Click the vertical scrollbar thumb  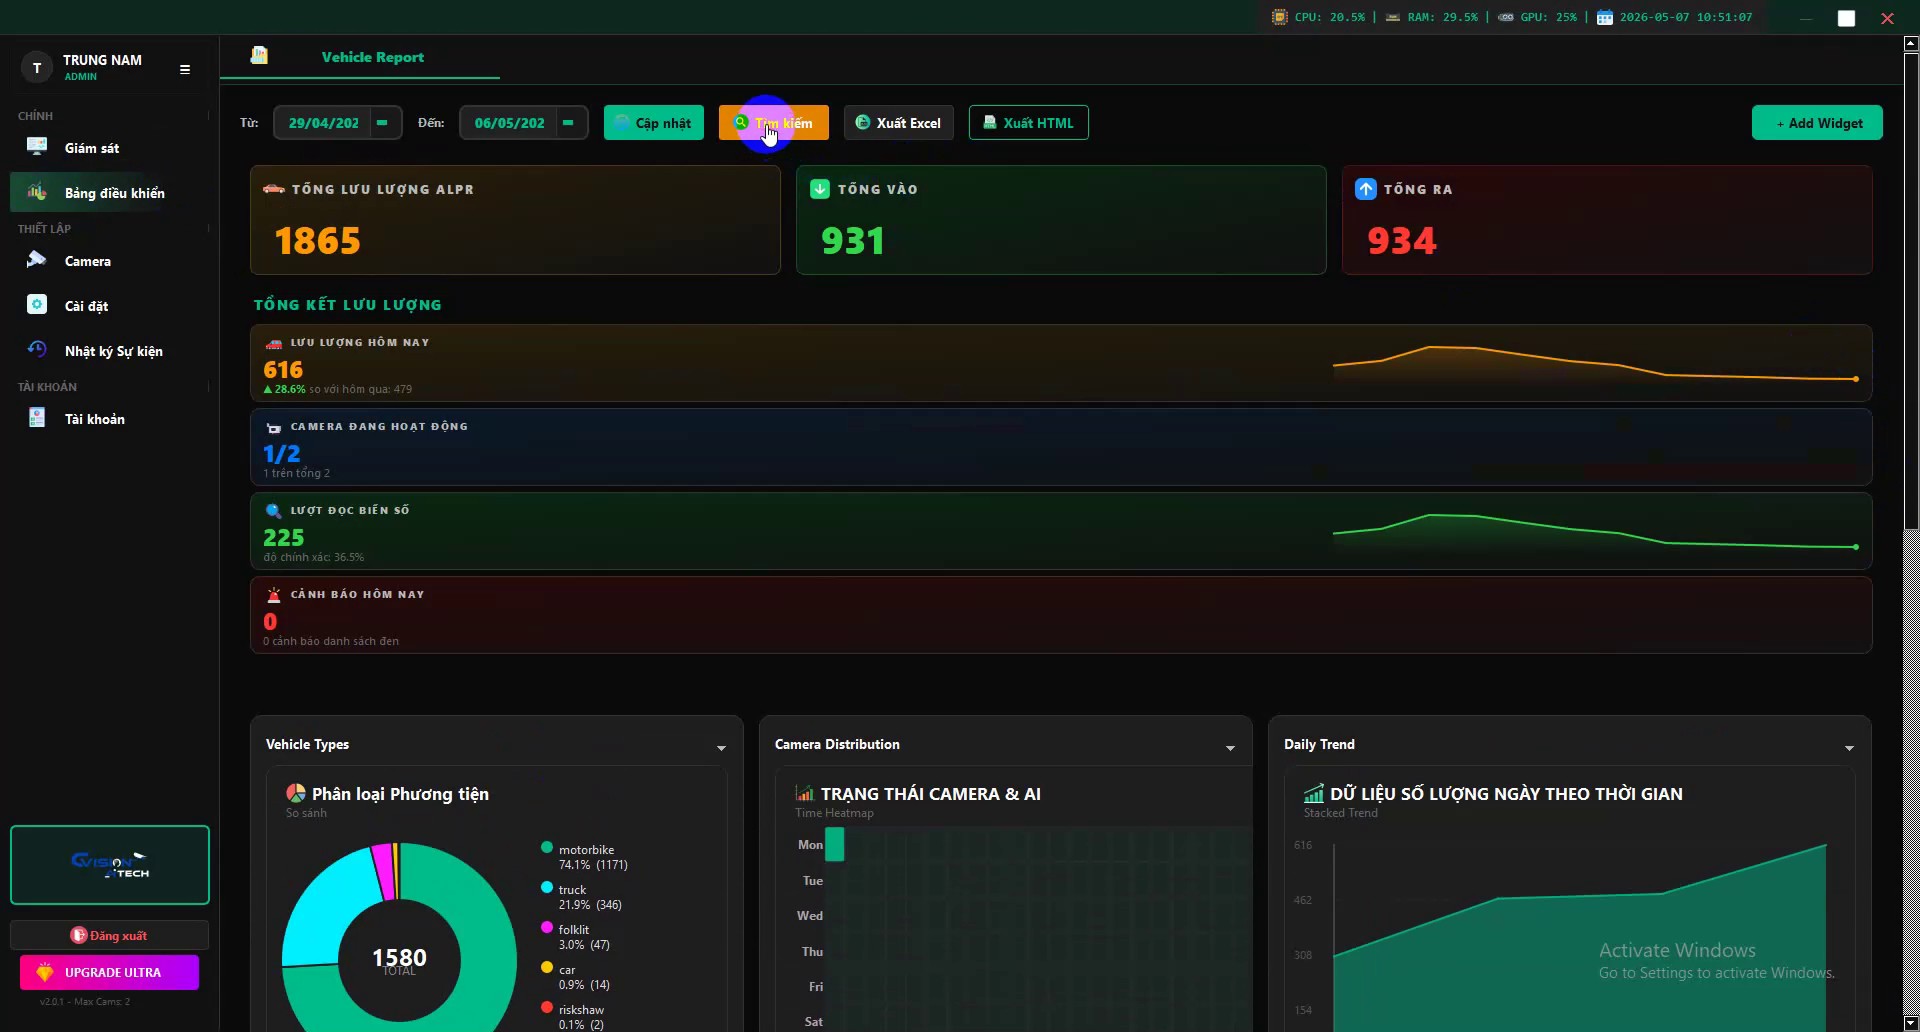1911,290
